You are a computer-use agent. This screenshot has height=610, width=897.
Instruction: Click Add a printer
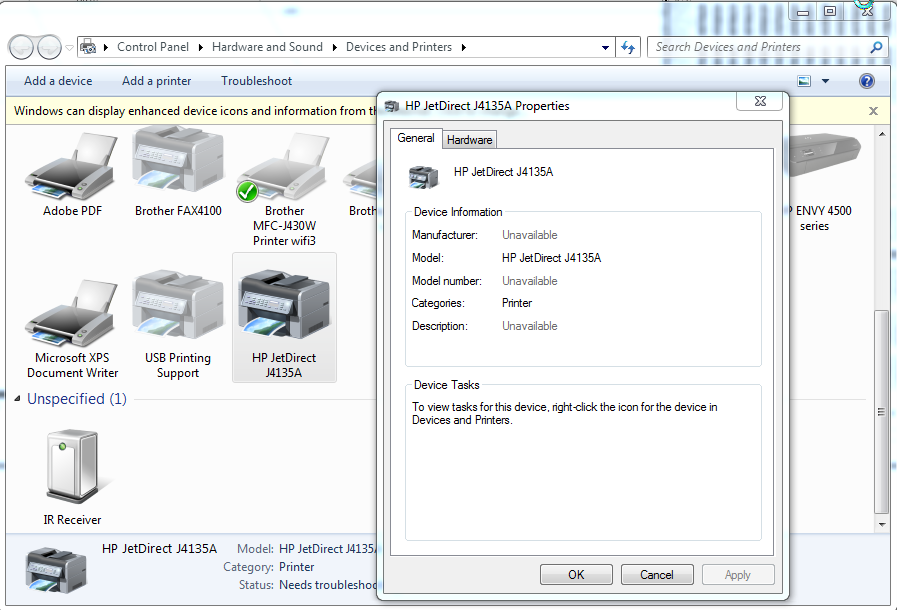(x=157, y=81)
